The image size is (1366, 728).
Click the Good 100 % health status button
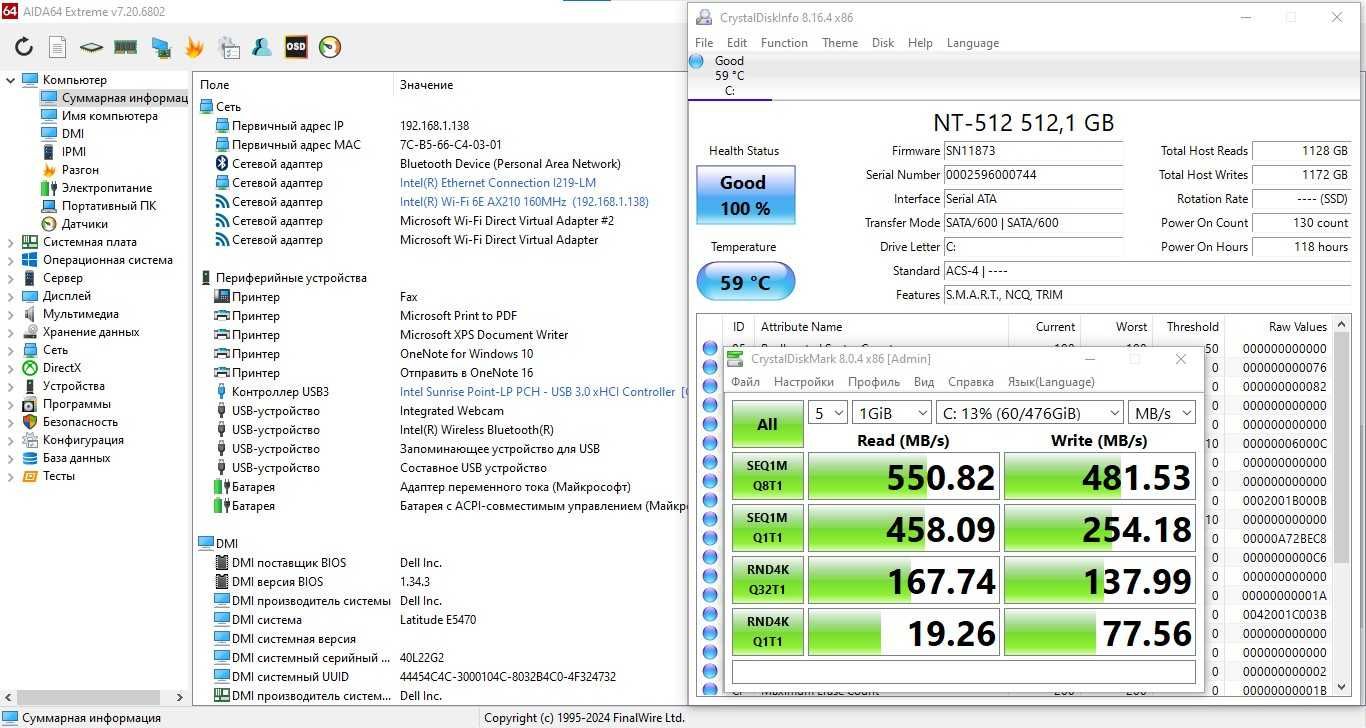pyautogui.click(x=745, y=195)
